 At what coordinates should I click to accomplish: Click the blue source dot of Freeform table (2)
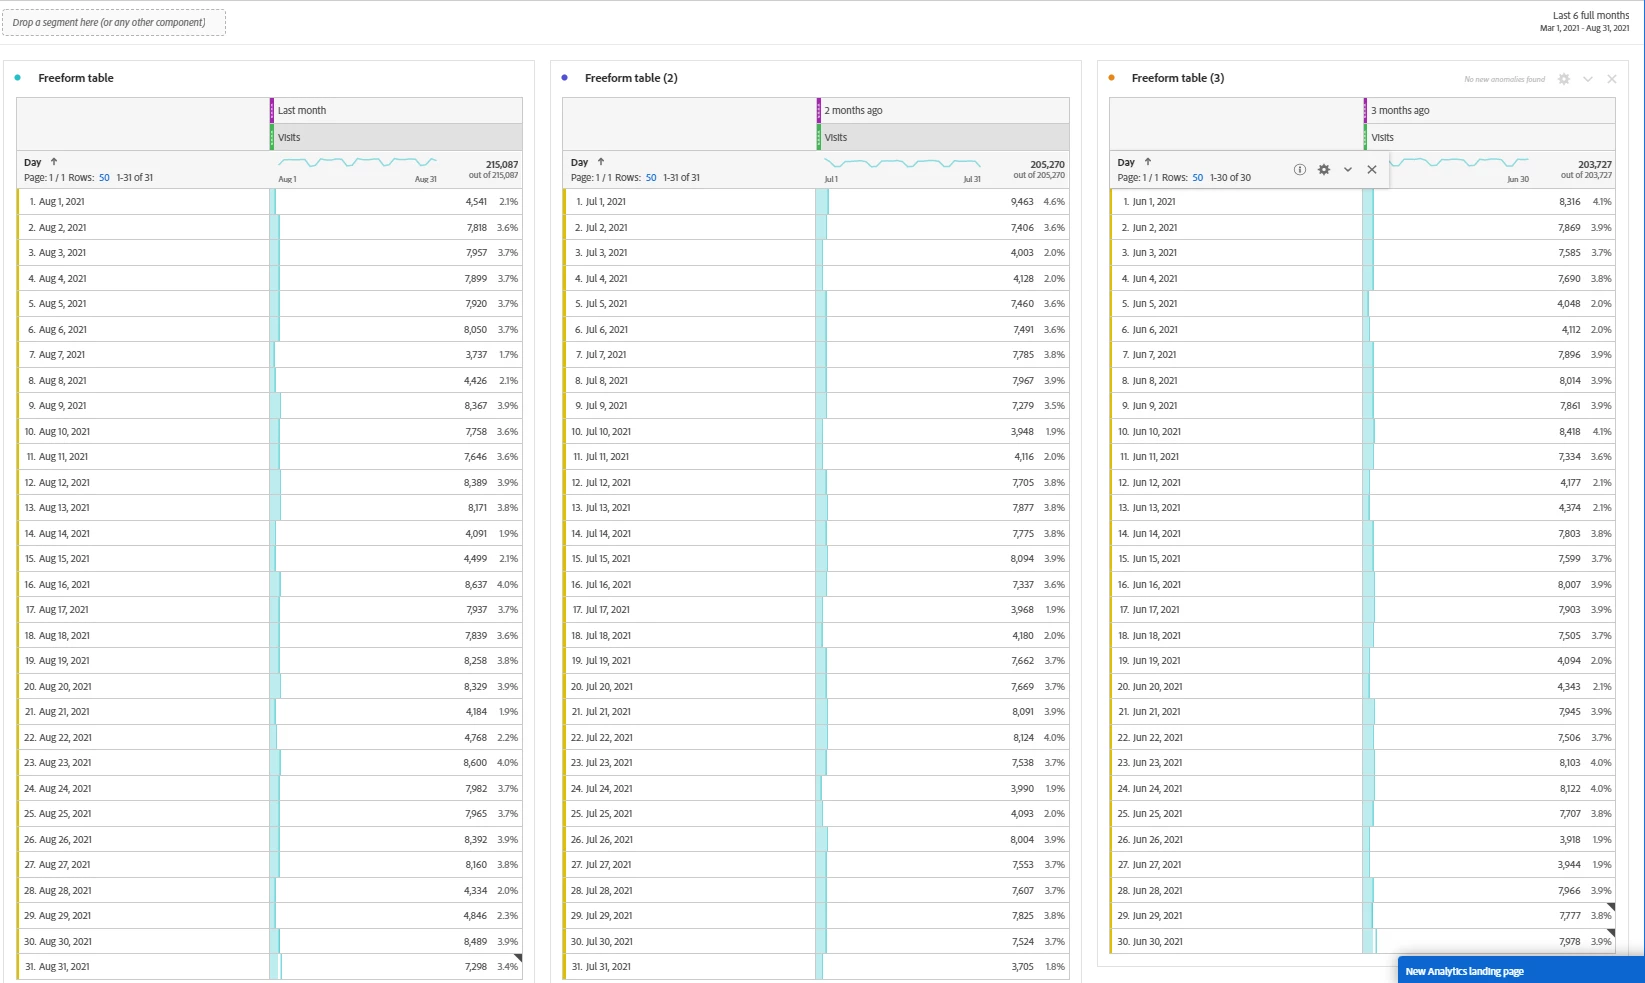point(565,78)
